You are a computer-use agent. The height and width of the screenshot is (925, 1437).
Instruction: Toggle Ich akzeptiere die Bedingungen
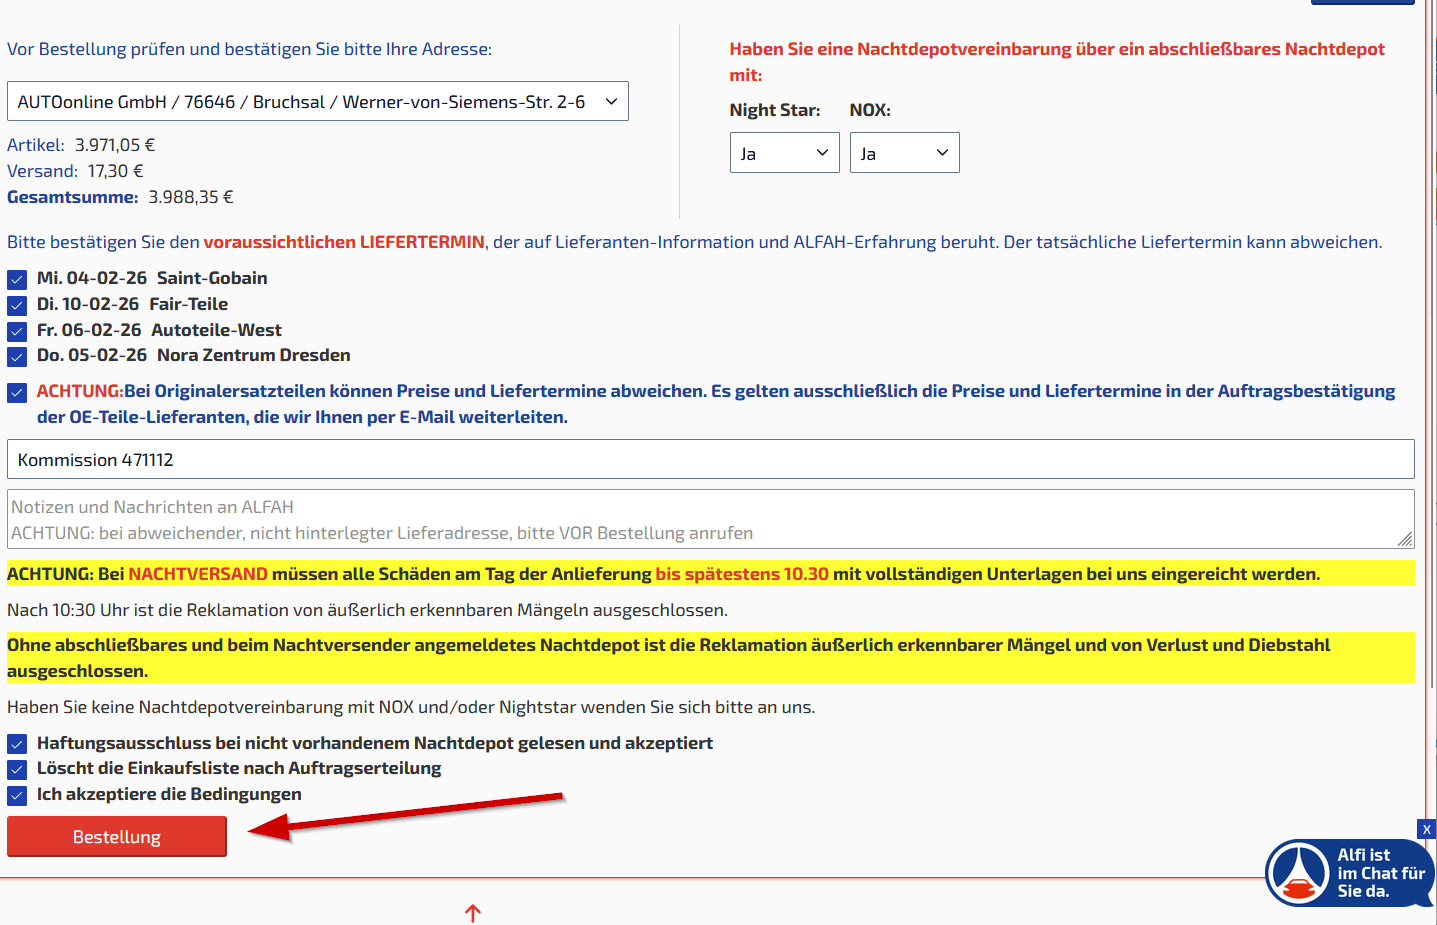pos(17,795)
